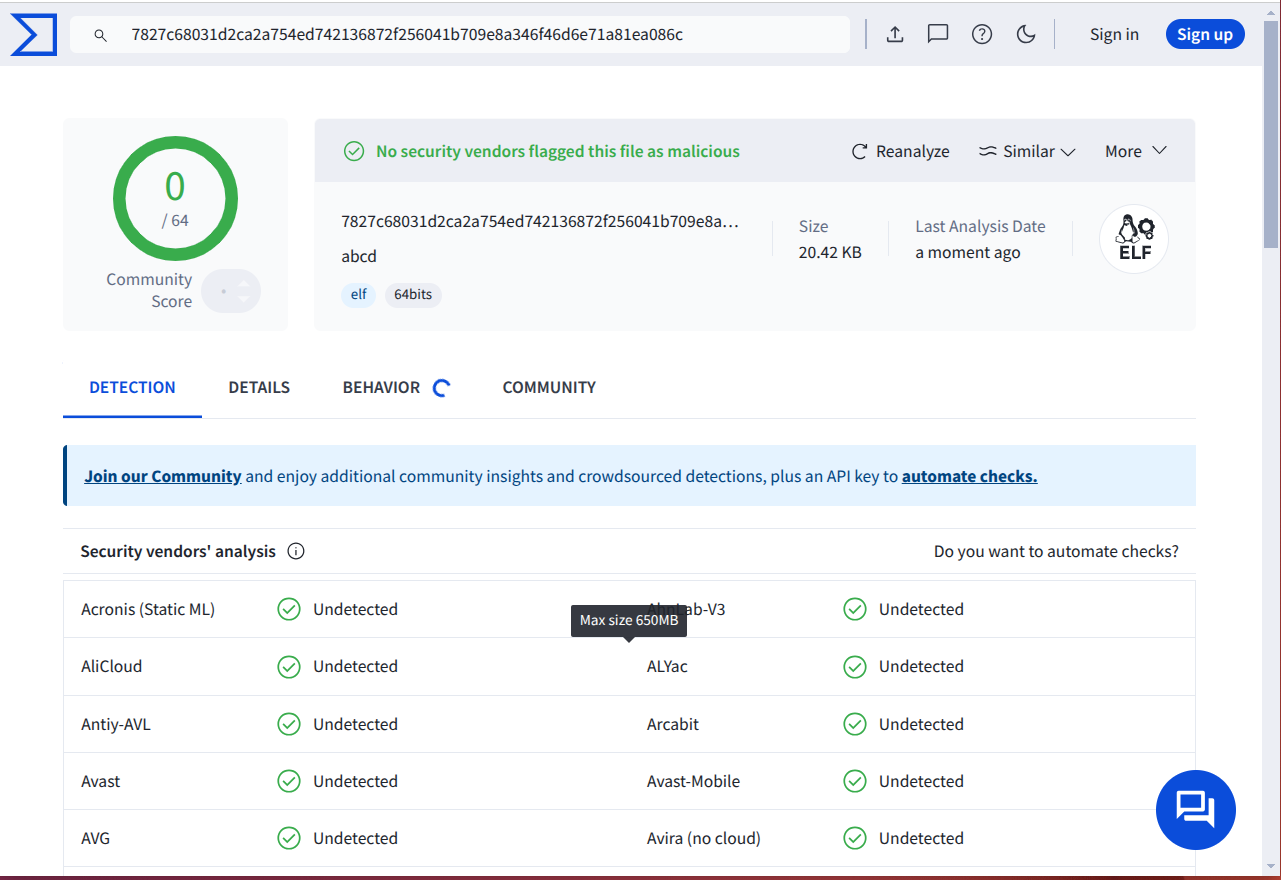Select the DETECTION tab
The image size is (1281, 880).
[x=132, y=388]
